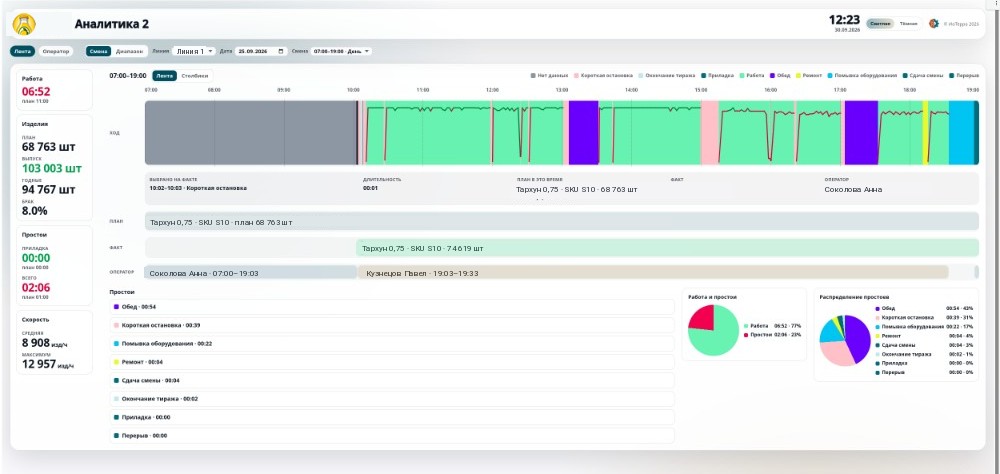
Task: Select the Смена period tab
Action: (x=99, y=51)
